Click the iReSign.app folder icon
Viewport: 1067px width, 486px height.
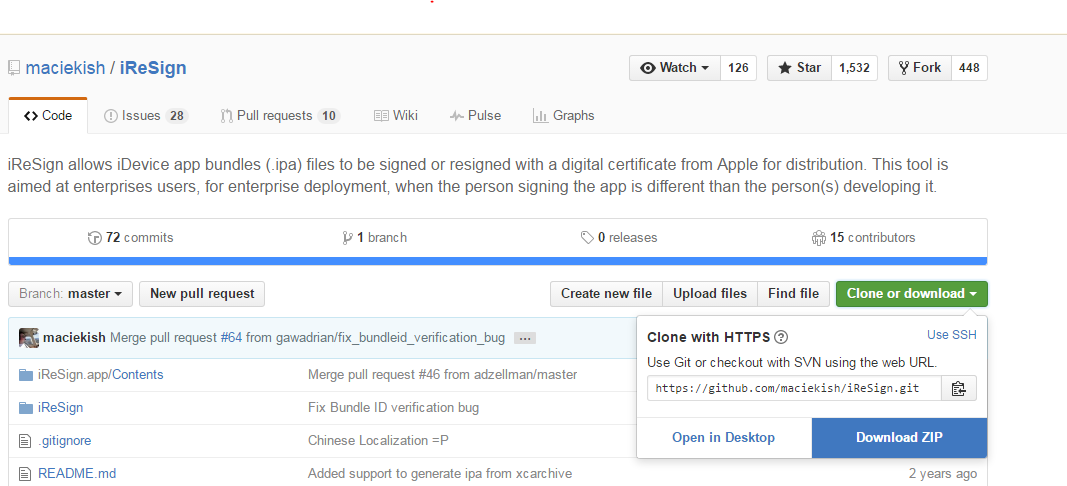(26, 375)
